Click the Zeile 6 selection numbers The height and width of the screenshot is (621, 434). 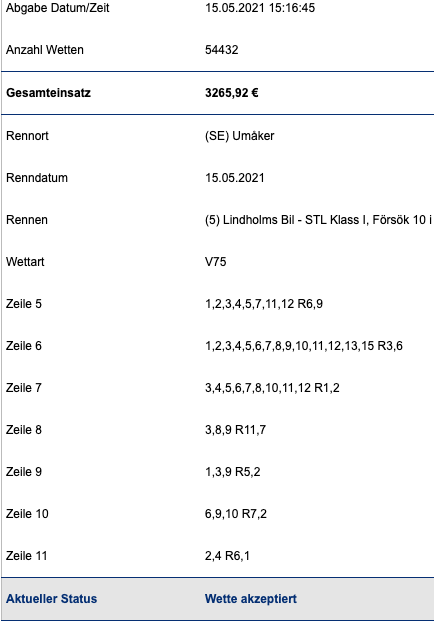[x=304, y=346]
